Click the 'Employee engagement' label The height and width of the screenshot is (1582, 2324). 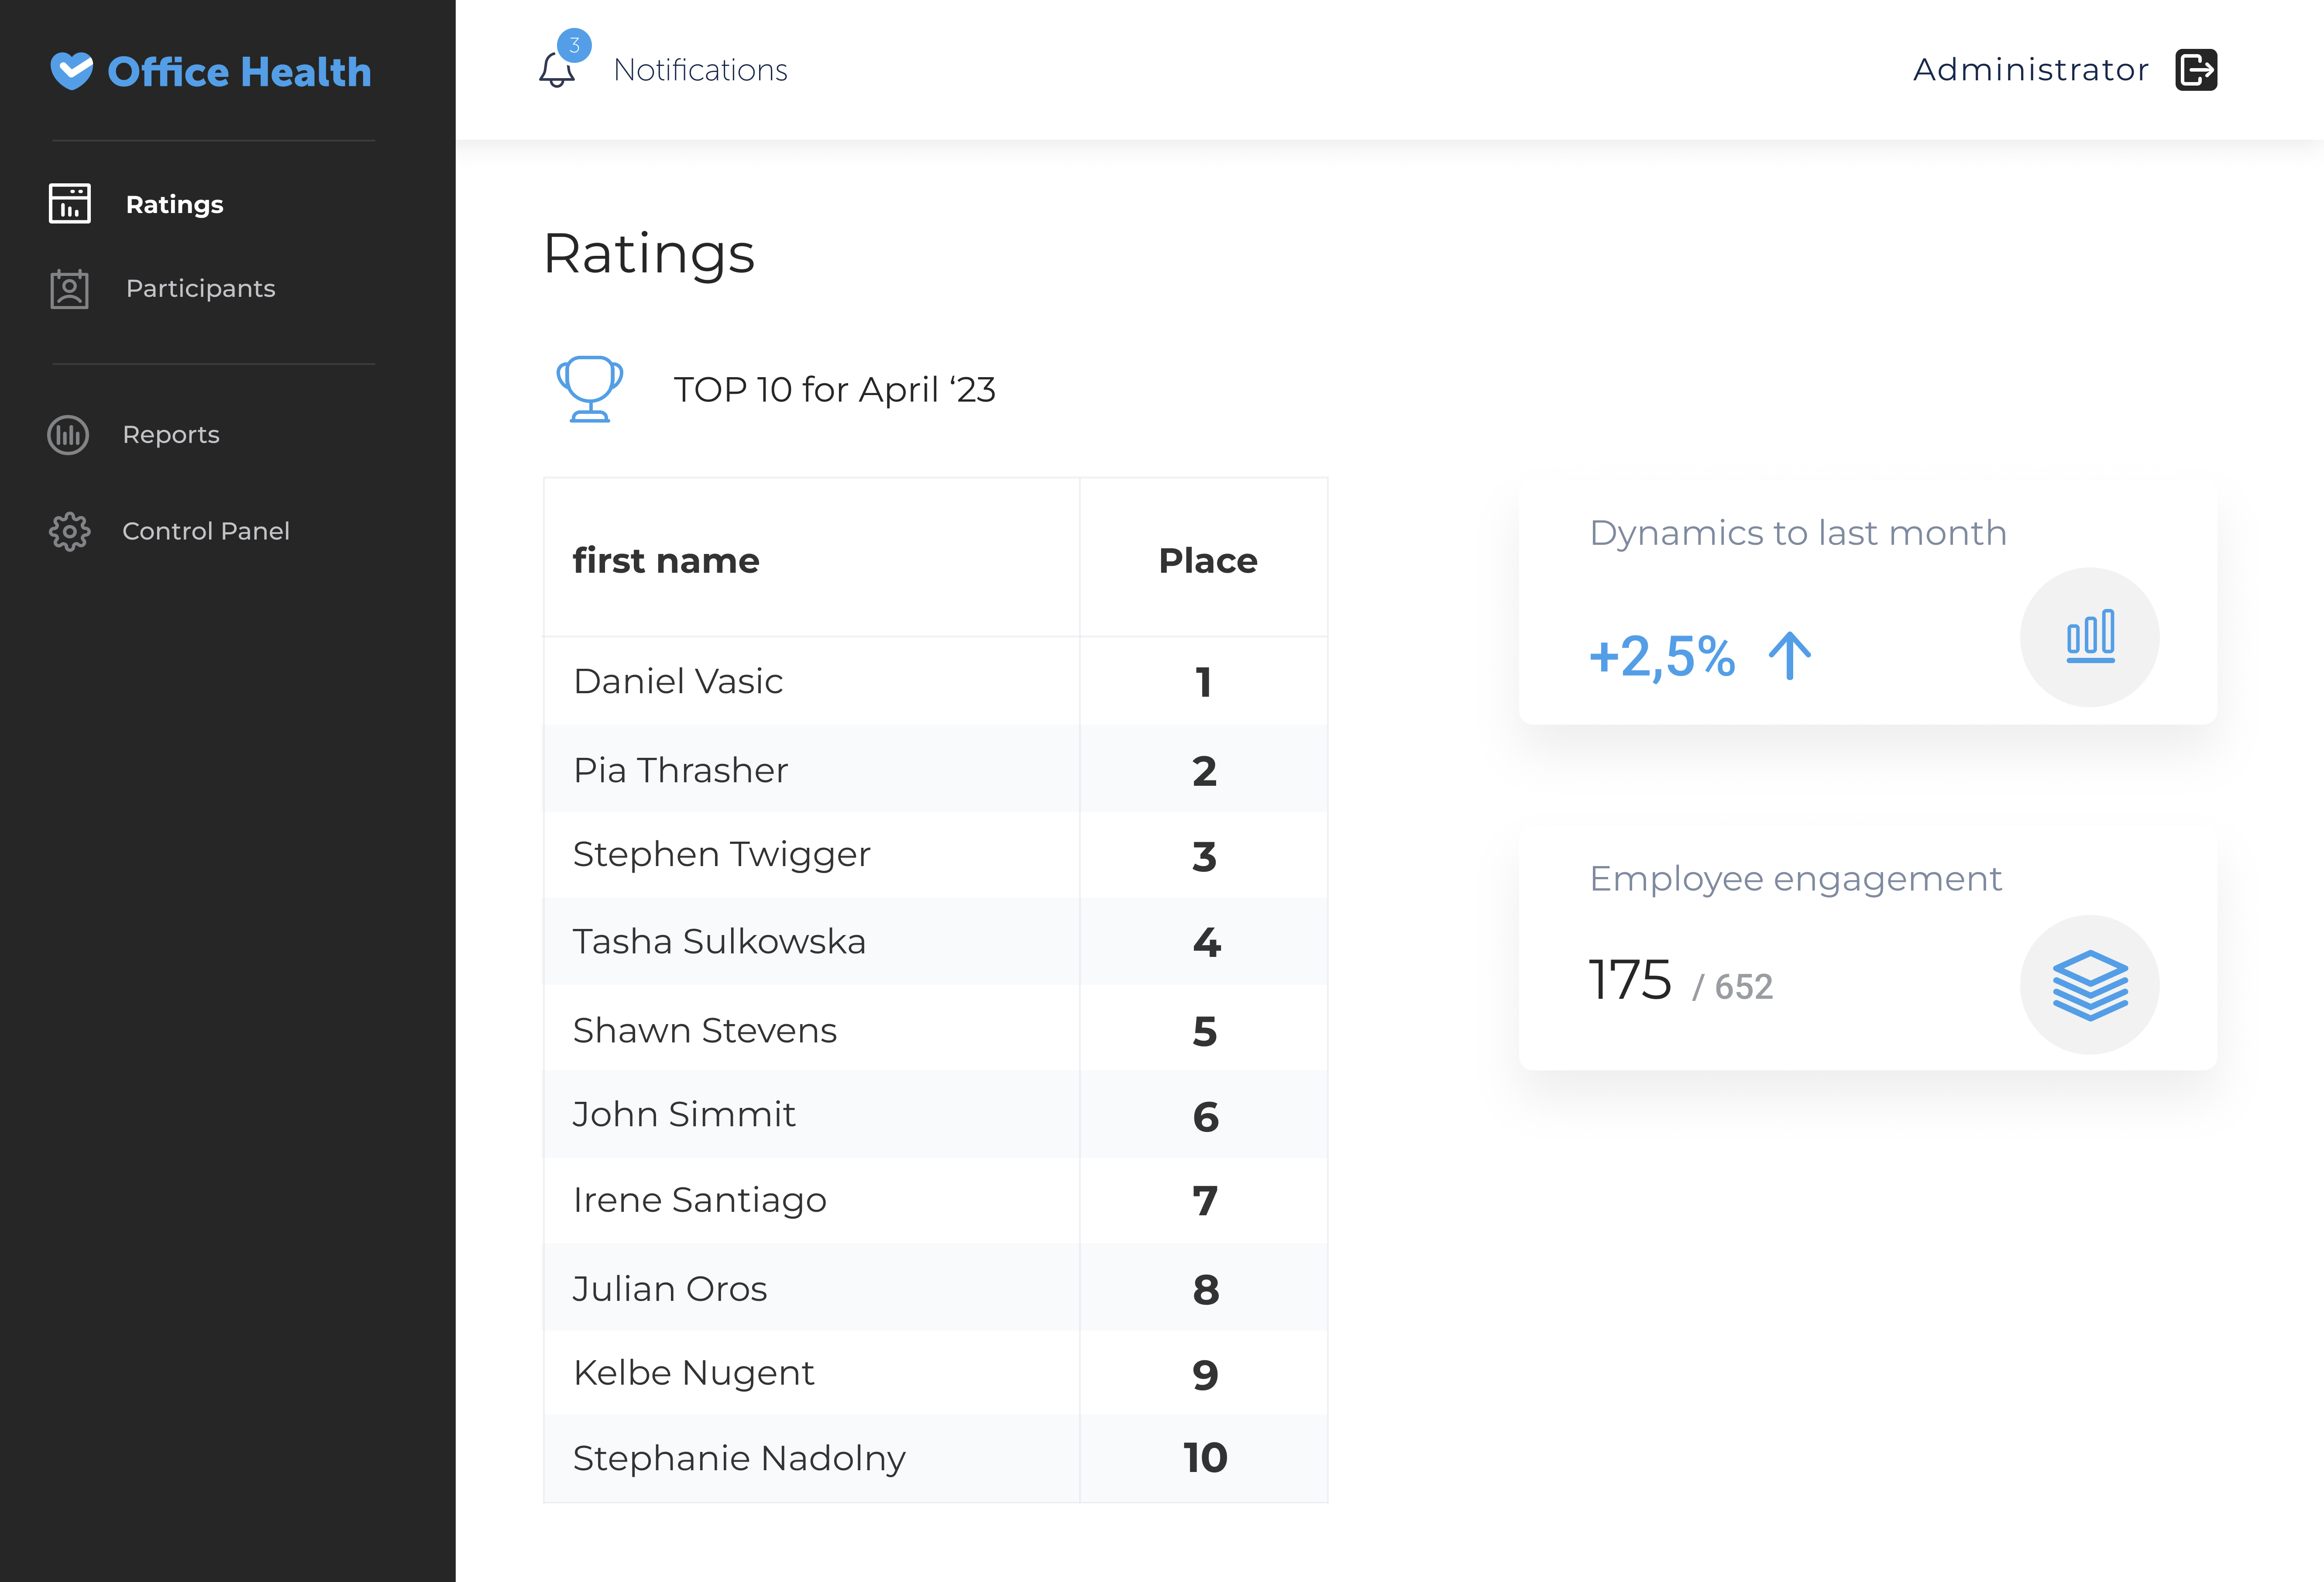click(1795, 879)
